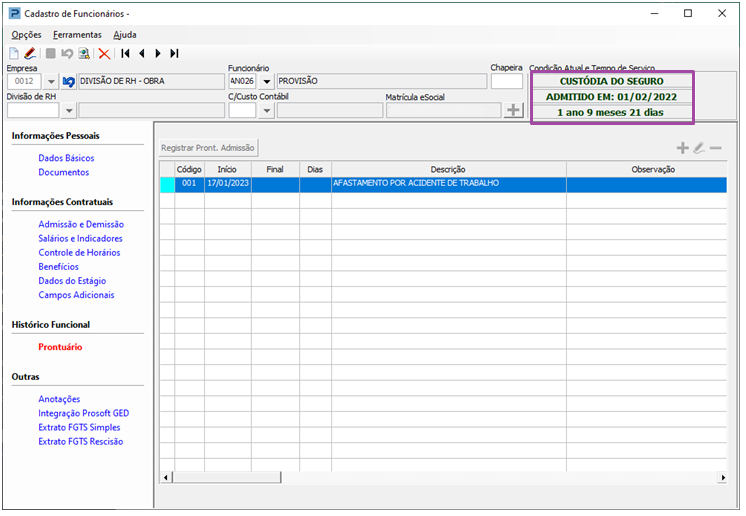This screenshot has width=746, height=516.
Task: Click inside the Chapeira field
Action: click(x=506, y=82)
